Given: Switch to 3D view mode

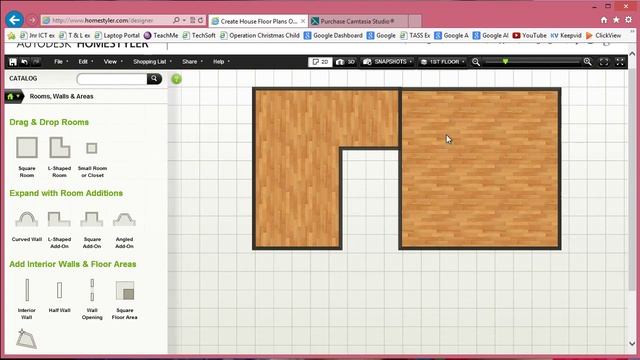Looking at the screenshot, I should tap(345, 62).
